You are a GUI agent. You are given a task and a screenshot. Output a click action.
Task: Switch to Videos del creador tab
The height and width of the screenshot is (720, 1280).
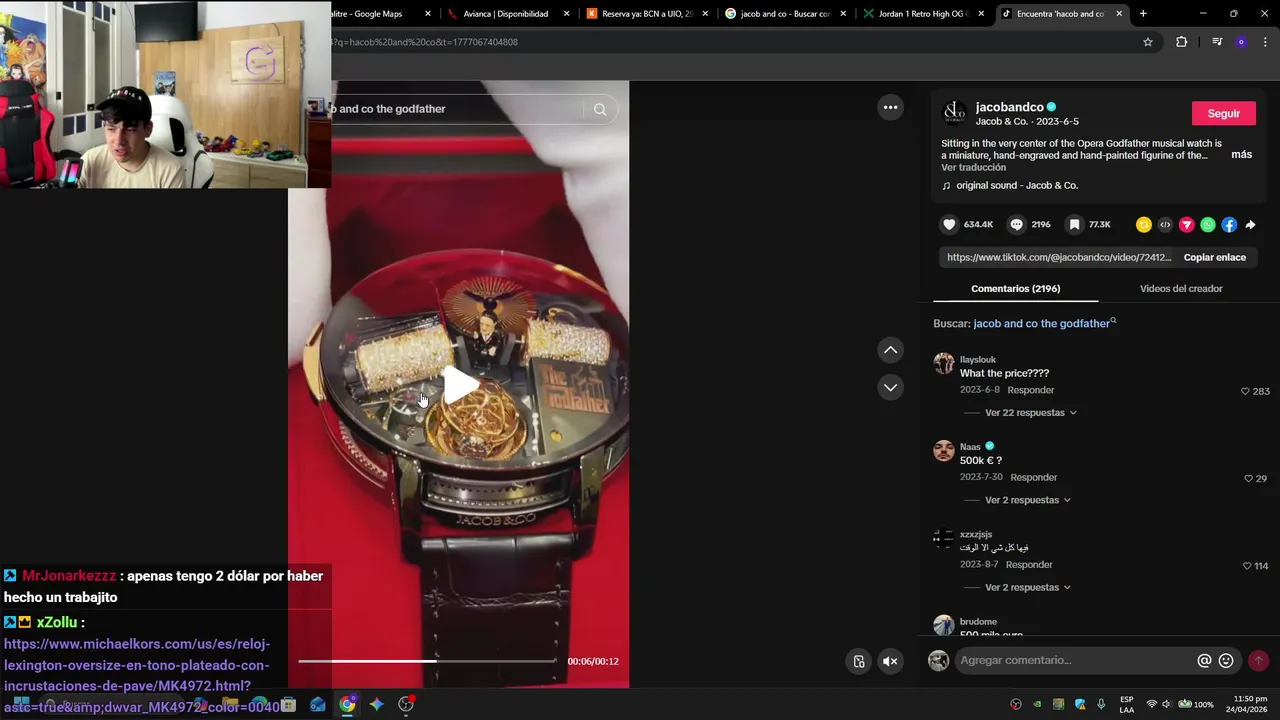pos(1181,288)
